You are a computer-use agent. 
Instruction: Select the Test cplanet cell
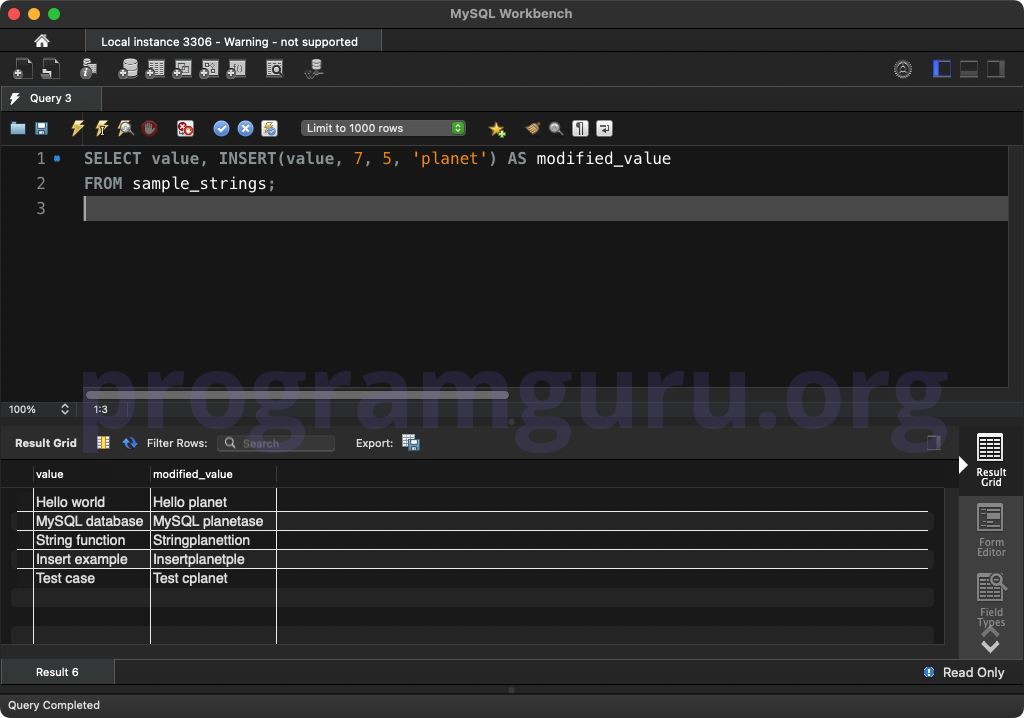pyautogui.click(x=213, y=578)
